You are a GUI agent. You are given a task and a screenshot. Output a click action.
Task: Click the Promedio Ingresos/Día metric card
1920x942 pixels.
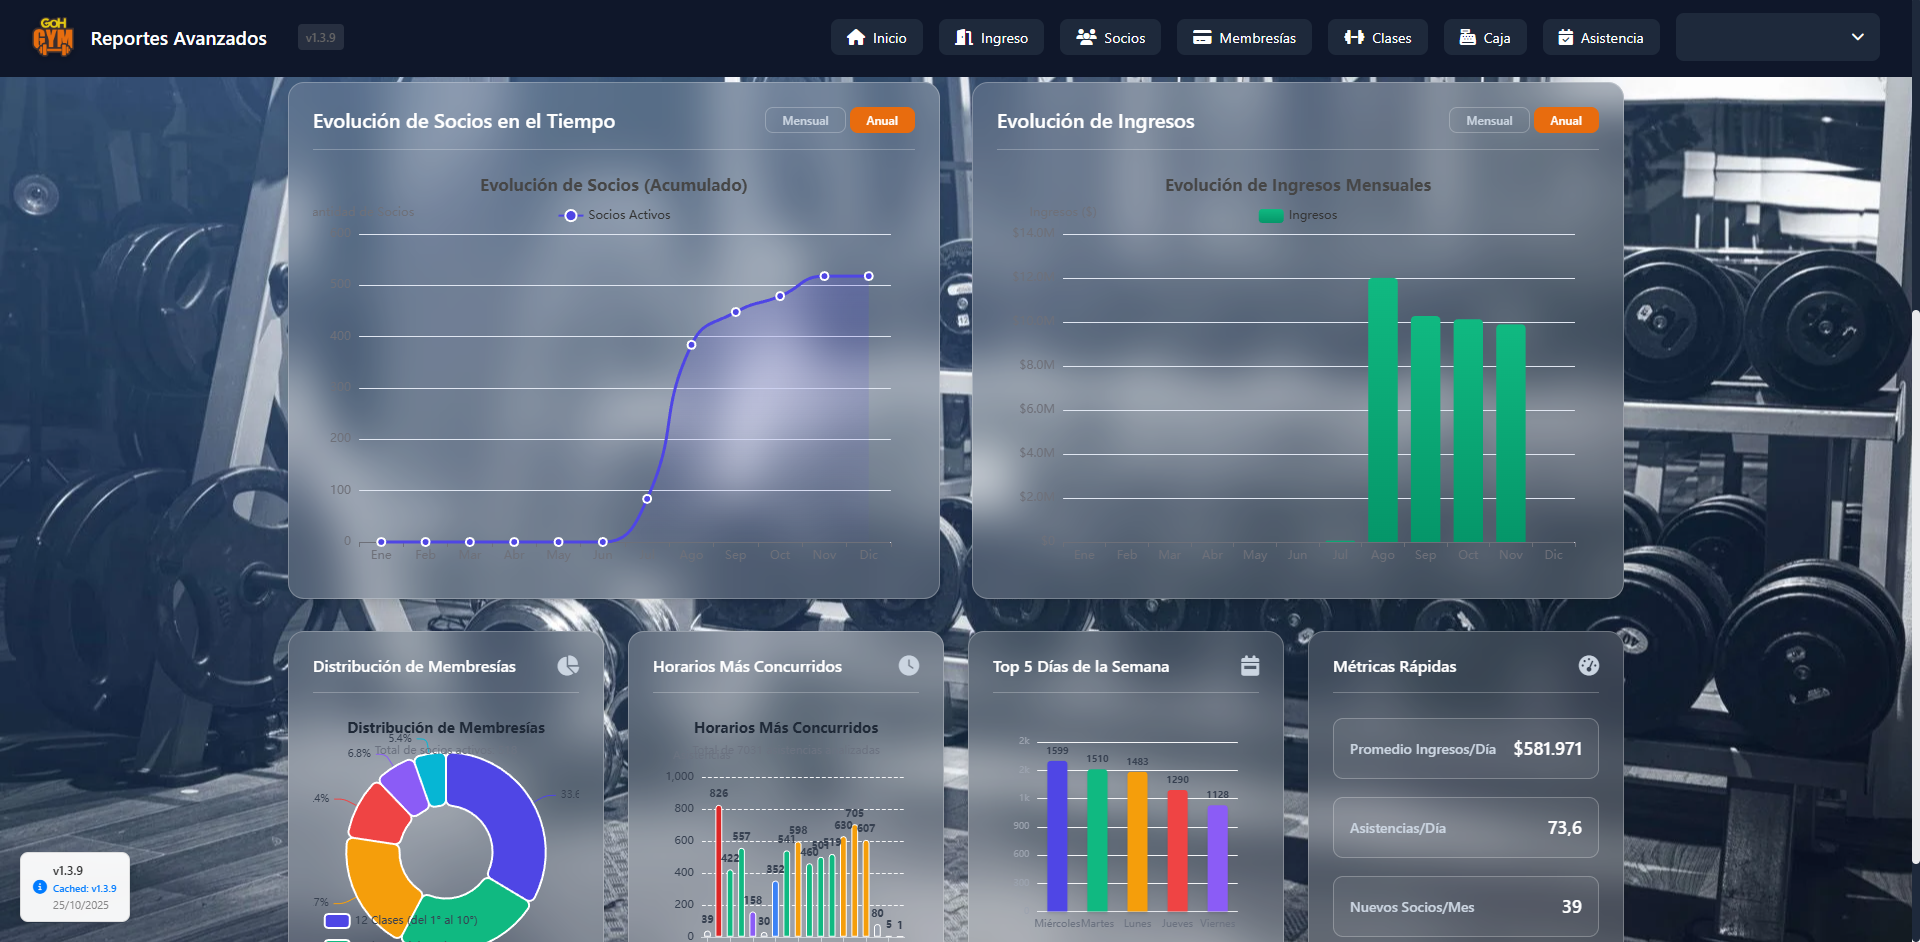[x=1465, y=749]
